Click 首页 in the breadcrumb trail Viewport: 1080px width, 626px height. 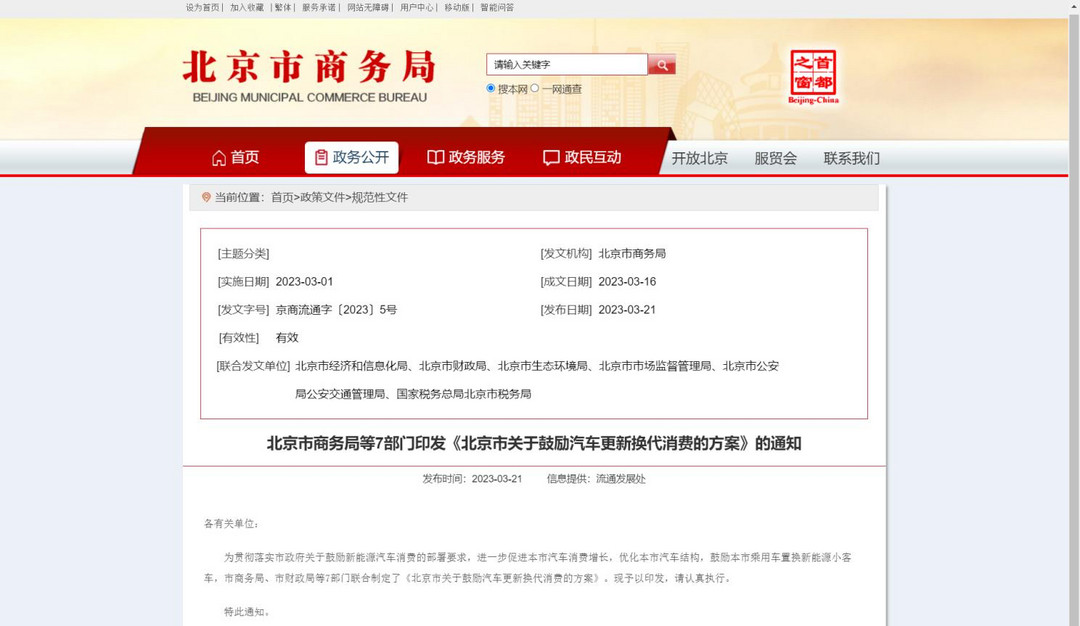(x=282, y=198)
